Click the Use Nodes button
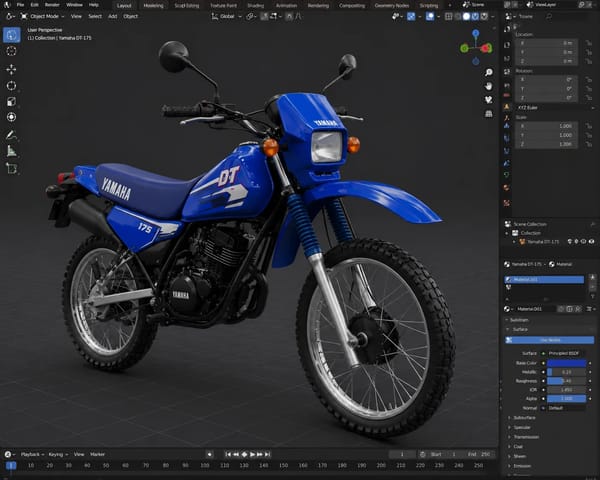Image resolution: width=600 pixels, height=480 pixels. click(549, 340)
